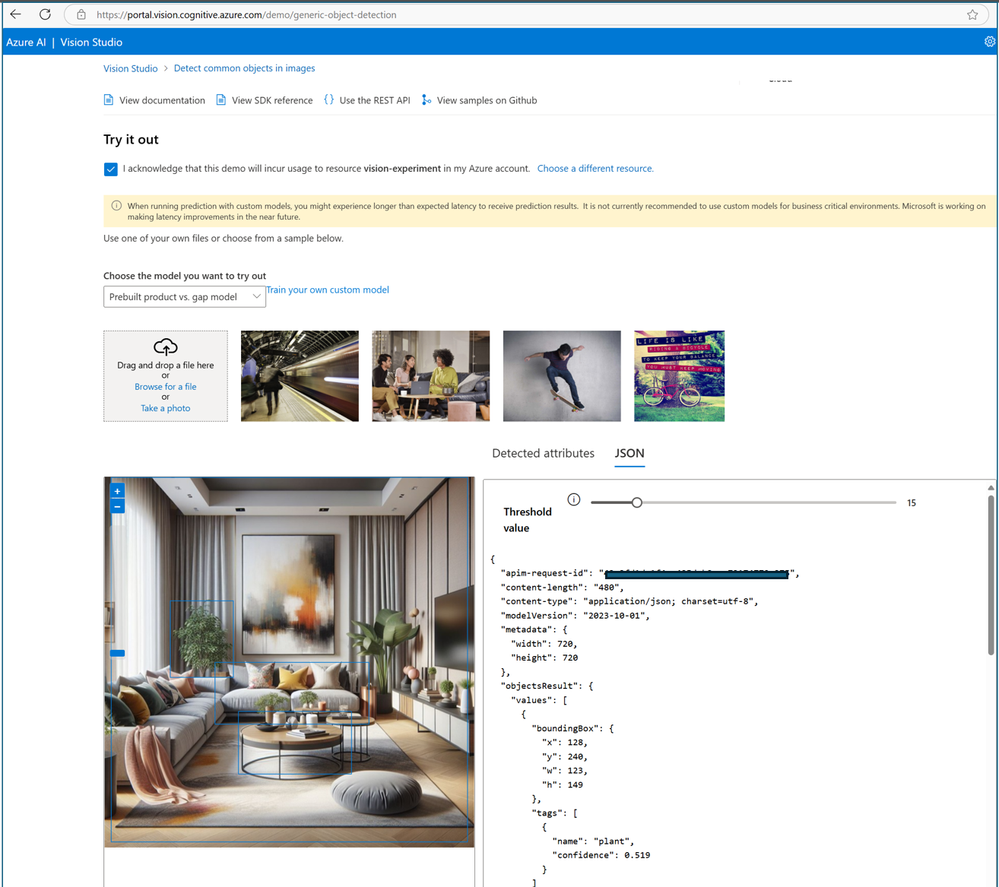The width and height of the screenshot is (999, 887).
Task: Click Browse for a file link
Action: point(166,387)
